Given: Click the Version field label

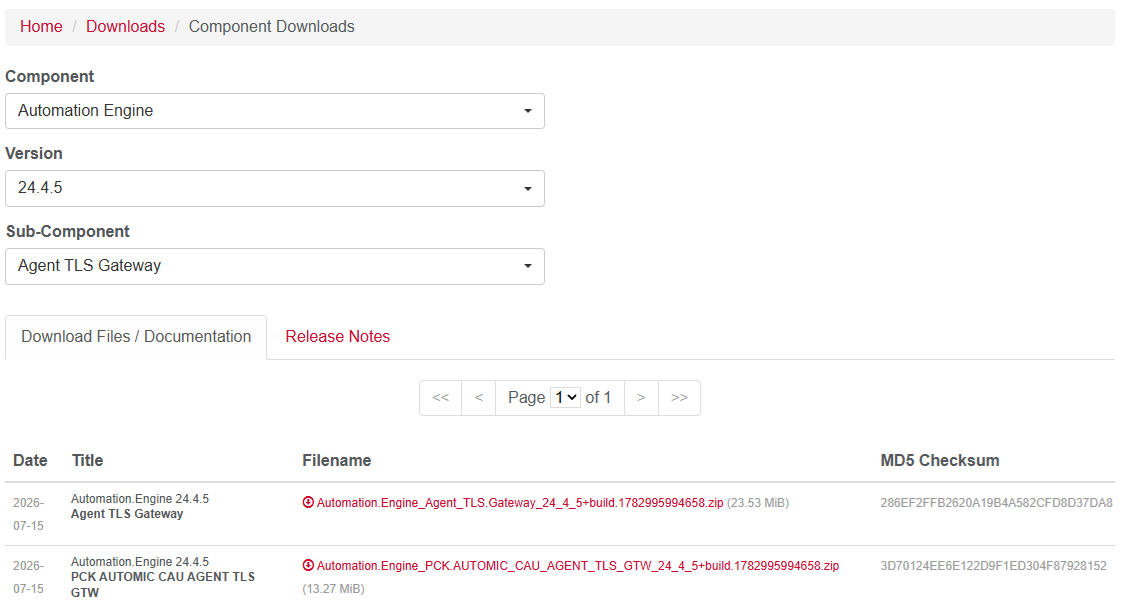Looking at the screenshot, I should (x=34, y=153).
